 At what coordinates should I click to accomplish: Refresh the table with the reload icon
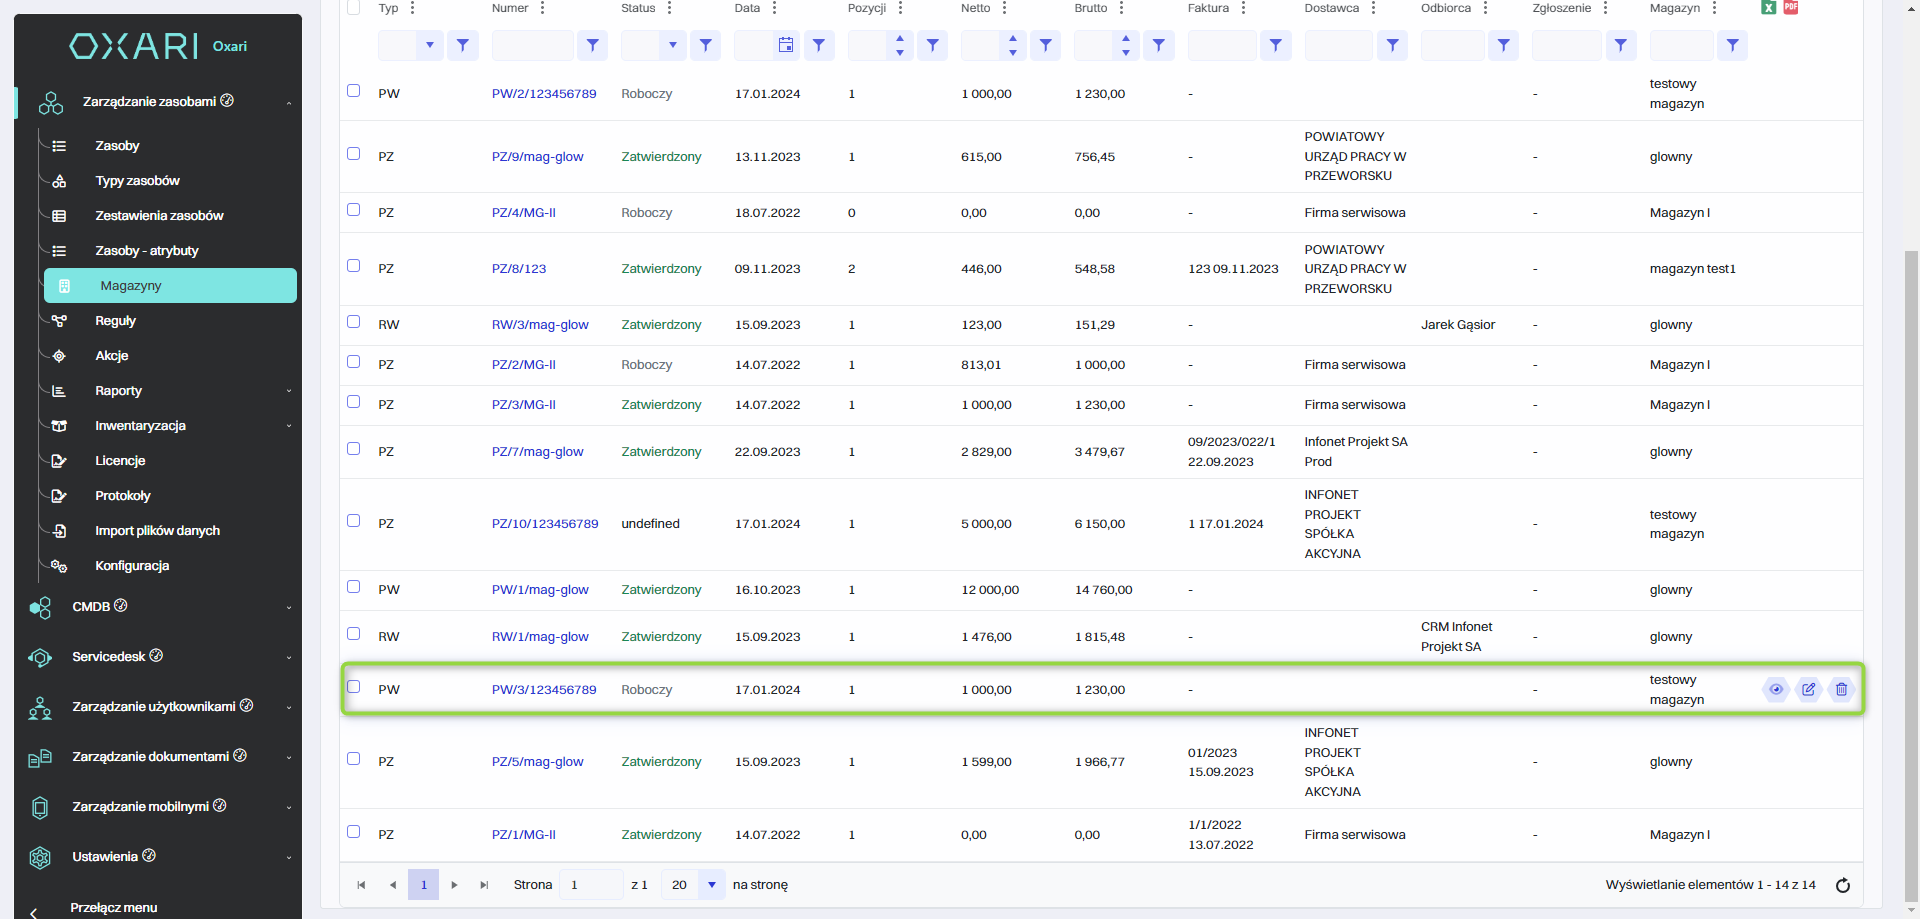click(1843, 885)
